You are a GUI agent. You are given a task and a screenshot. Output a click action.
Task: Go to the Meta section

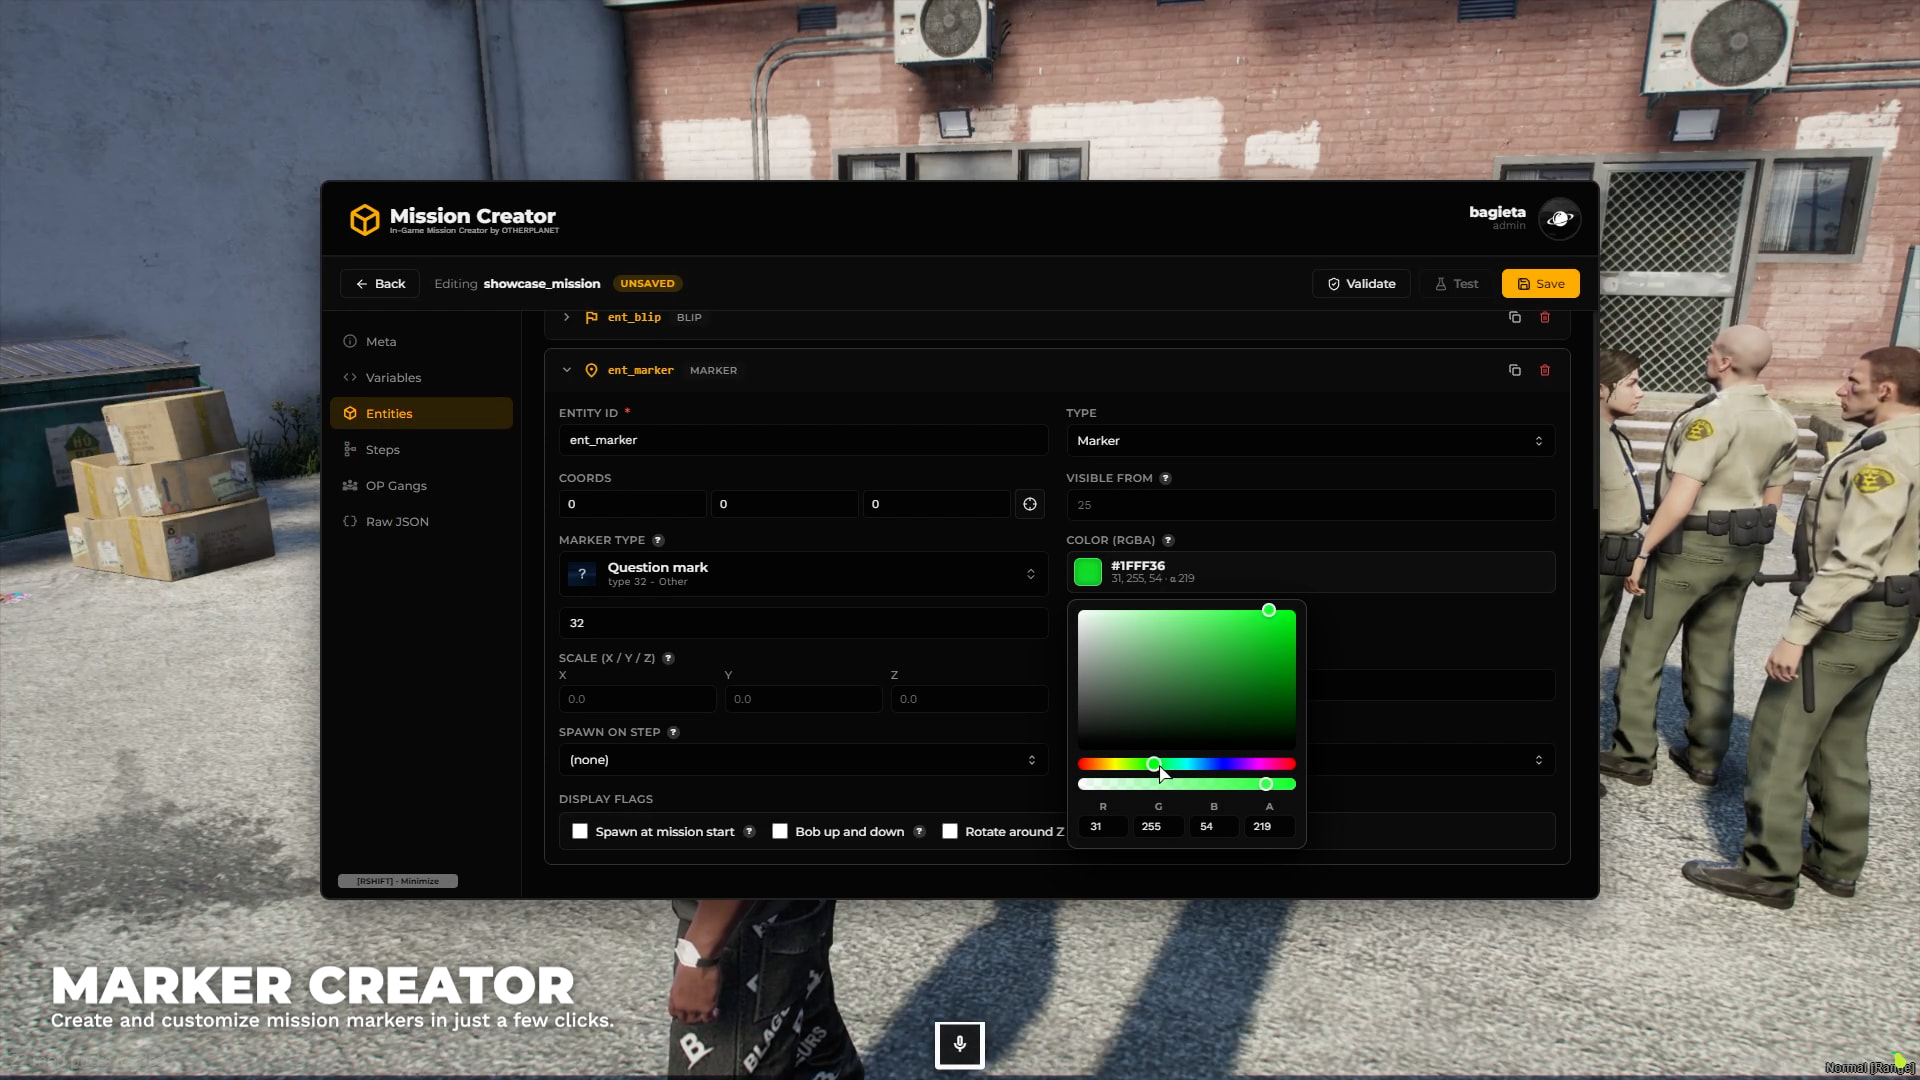(x=421, y=341)
